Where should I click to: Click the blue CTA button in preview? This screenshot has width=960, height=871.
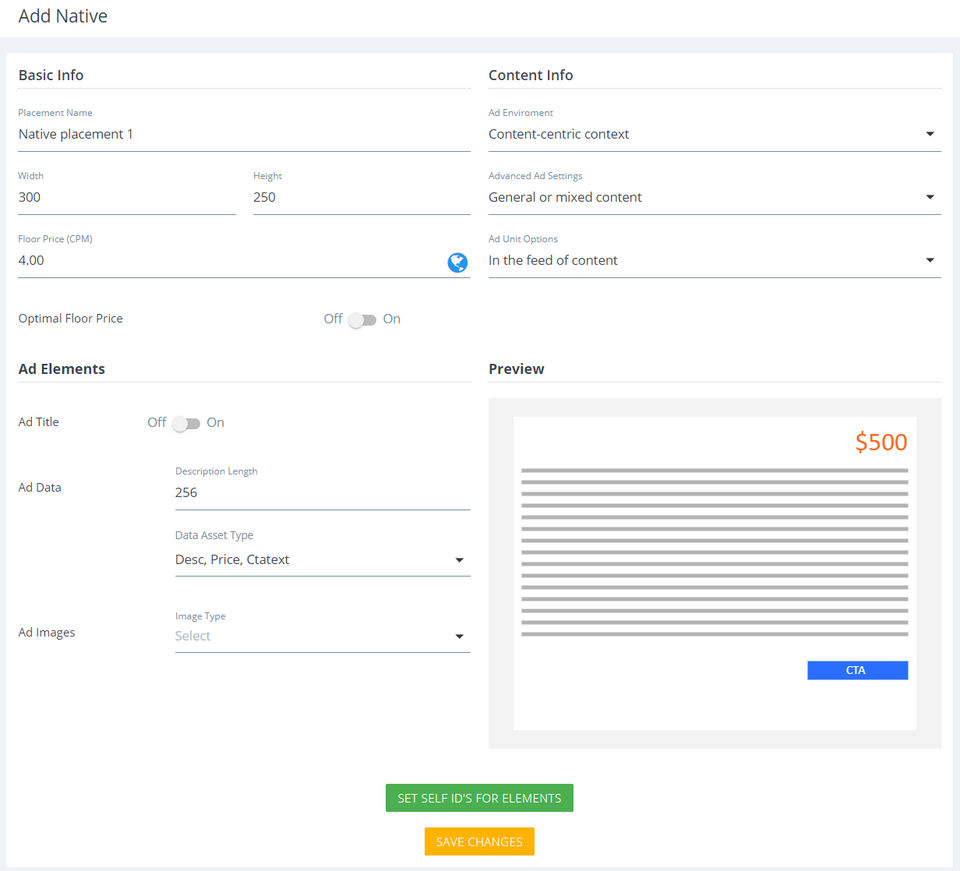coord(857,670)
